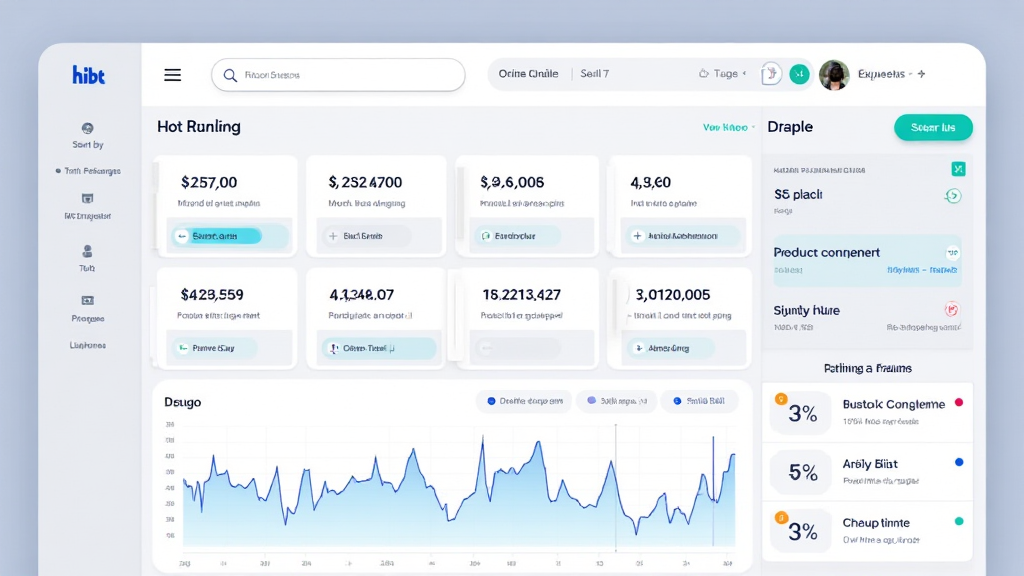Click the teal button in Draple header

click(932, 127)
